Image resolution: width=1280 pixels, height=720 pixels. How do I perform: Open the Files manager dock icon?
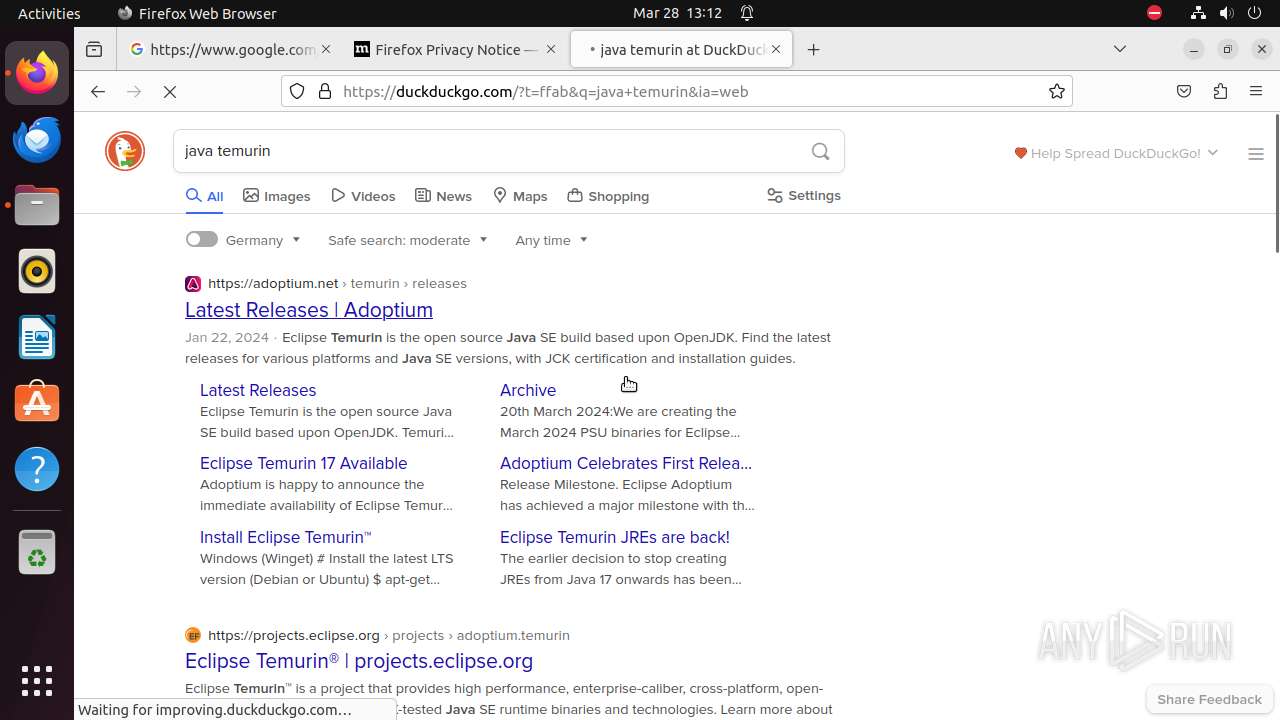click(x=37, y=205)
